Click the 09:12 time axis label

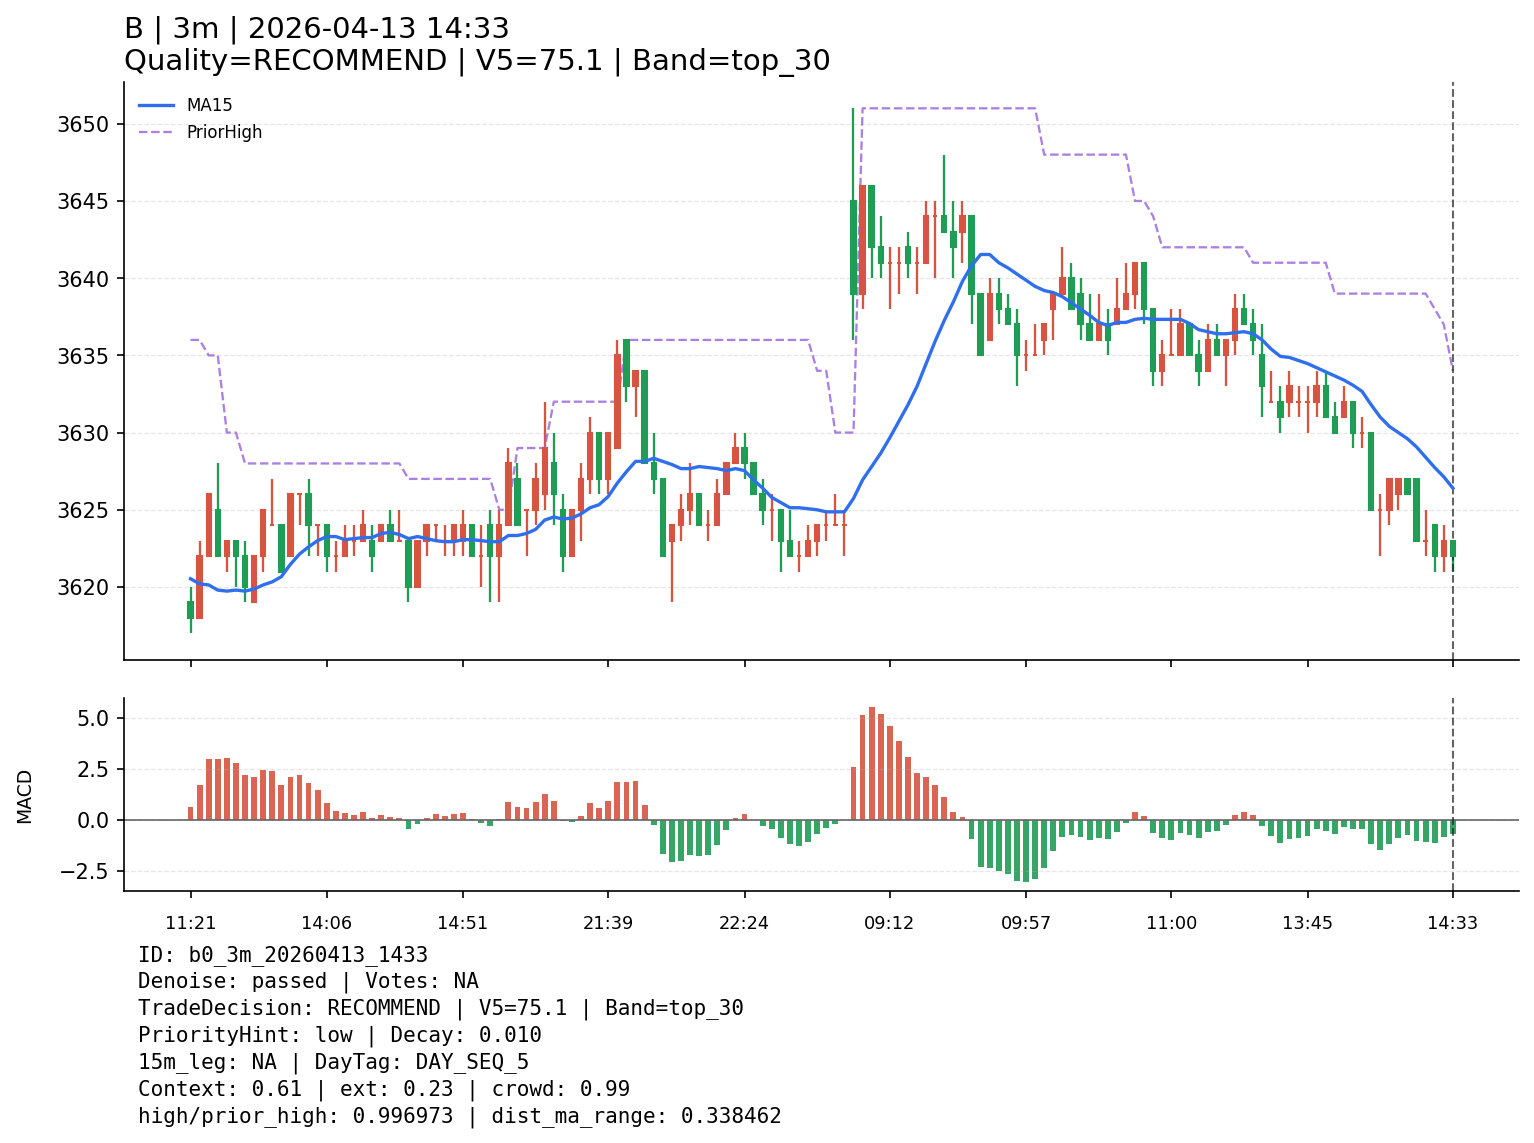click(x=889, y=922)
